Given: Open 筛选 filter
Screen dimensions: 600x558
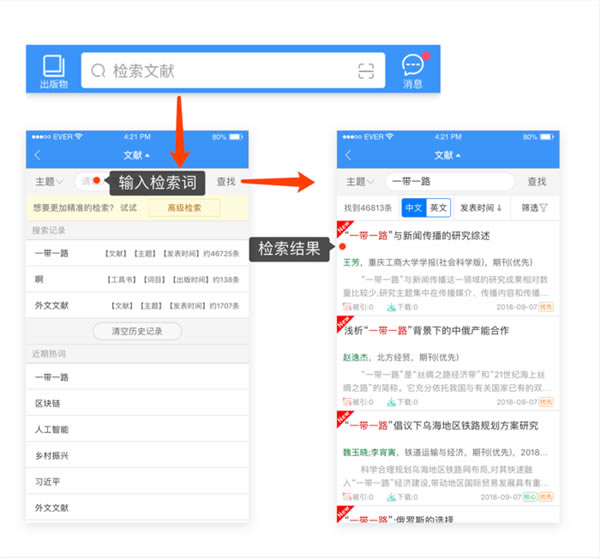Looking at the screenshot, I should tap(534, 208).
